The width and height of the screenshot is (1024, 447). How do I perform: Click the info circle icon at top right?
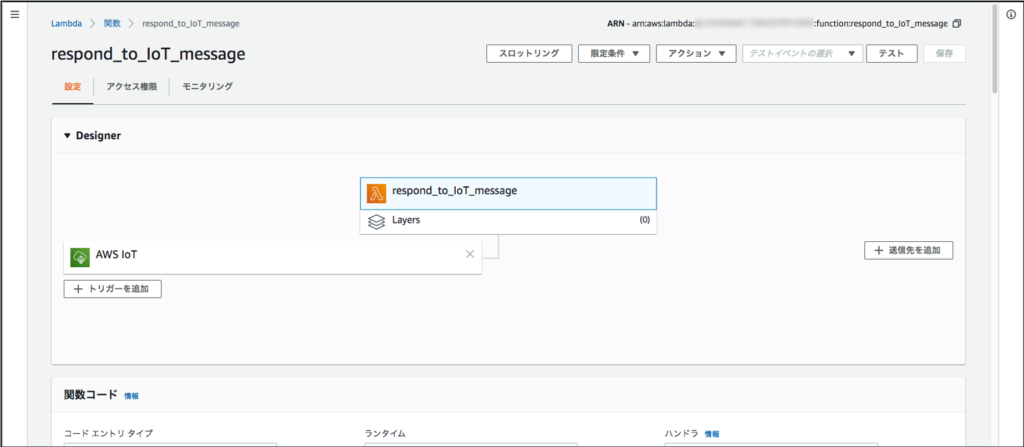pyautogui.click(x=1010, y=14)
